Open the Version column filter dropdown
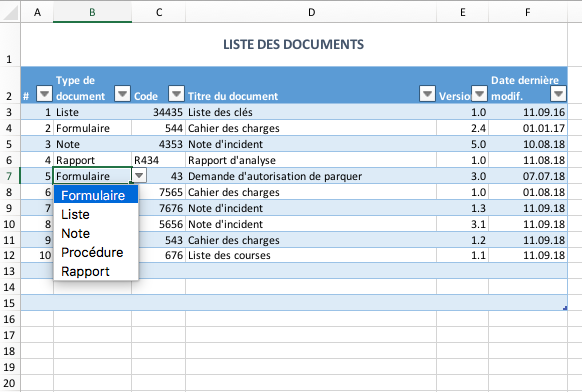Viewport: 582px width, 392px height. click(479, 94)
